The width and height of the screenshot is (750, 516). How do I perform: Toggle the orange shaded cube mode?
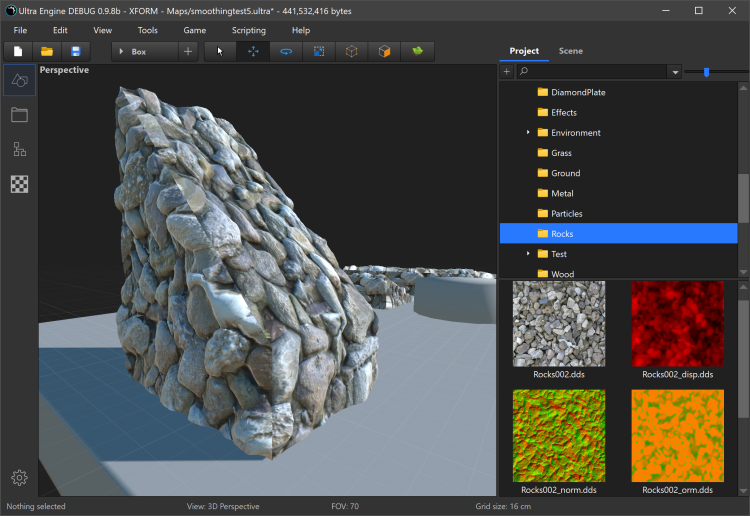click(384, 51)
